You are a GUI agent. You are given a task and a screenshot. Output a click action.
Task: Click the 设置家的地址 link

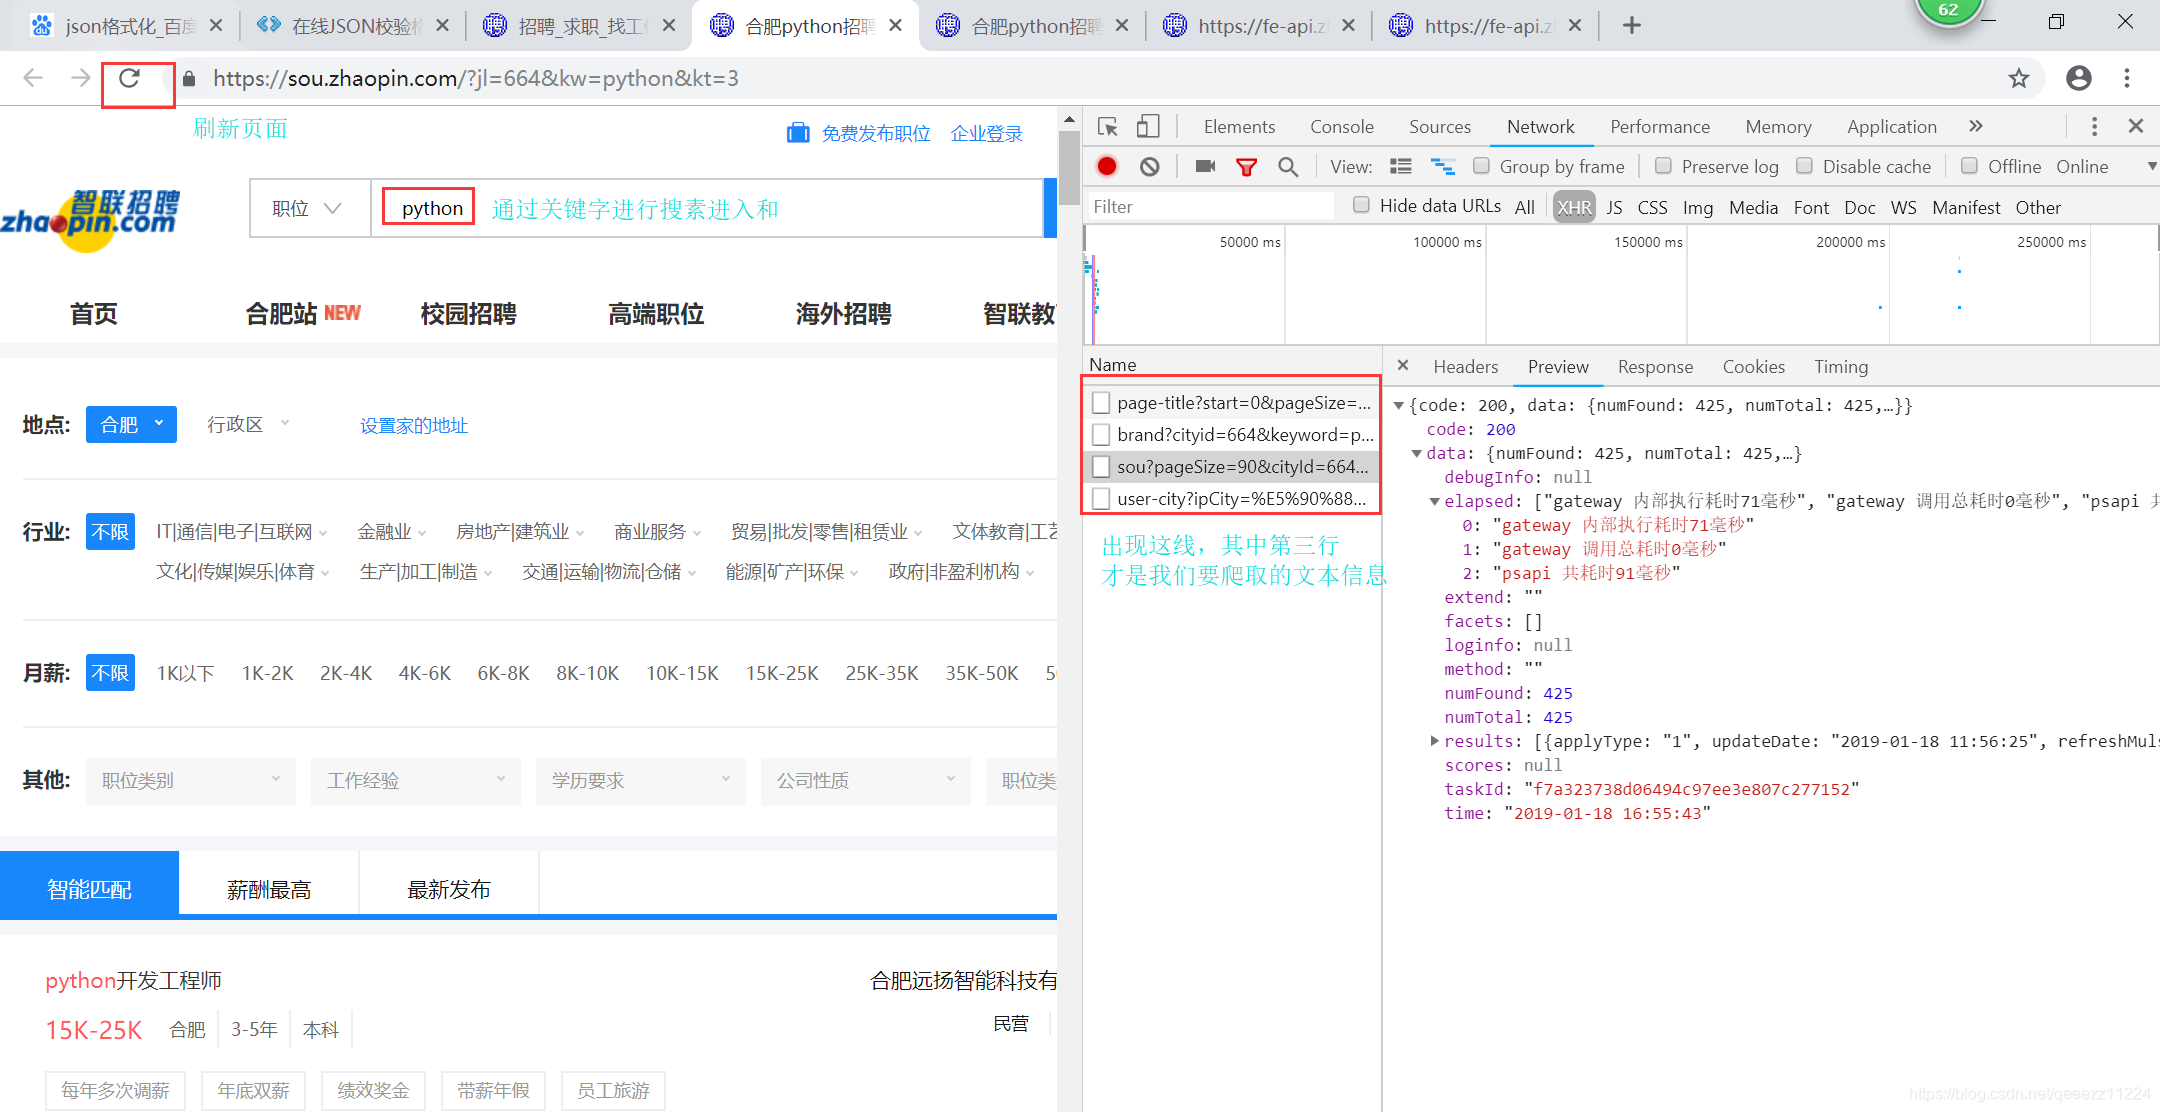[x=414, y=425]
